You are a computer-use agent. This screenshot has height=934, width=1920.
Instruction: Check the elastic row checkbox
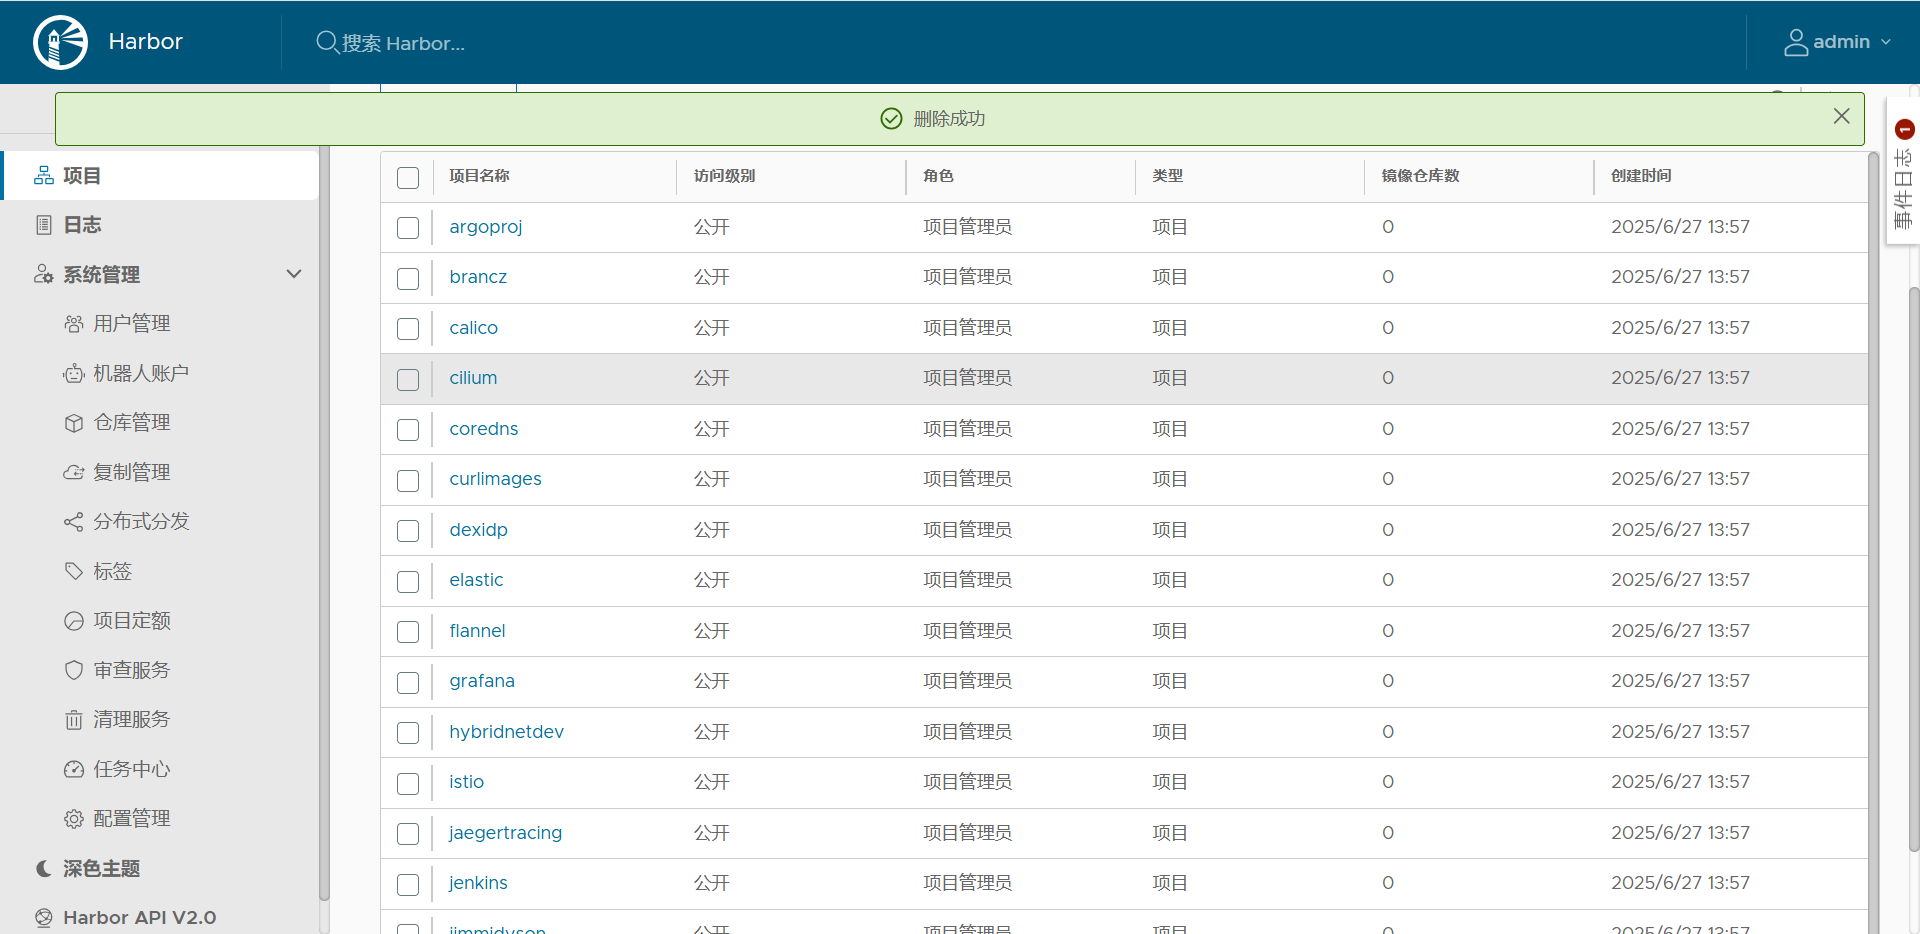pyautogui.click(x=408, y=582)
